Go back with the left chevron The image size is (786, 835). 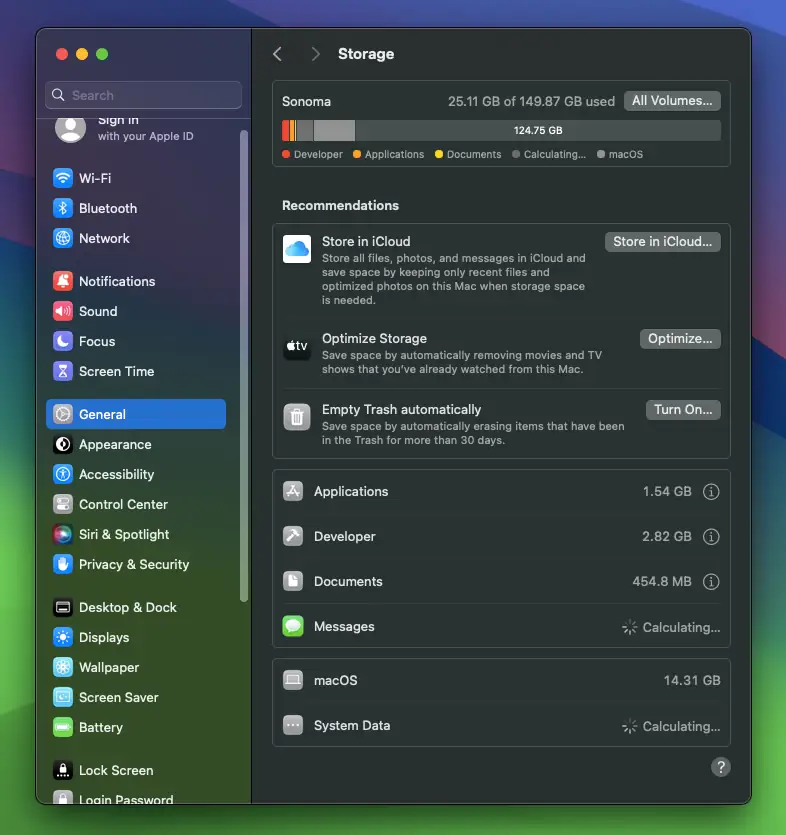pos(277,54)
